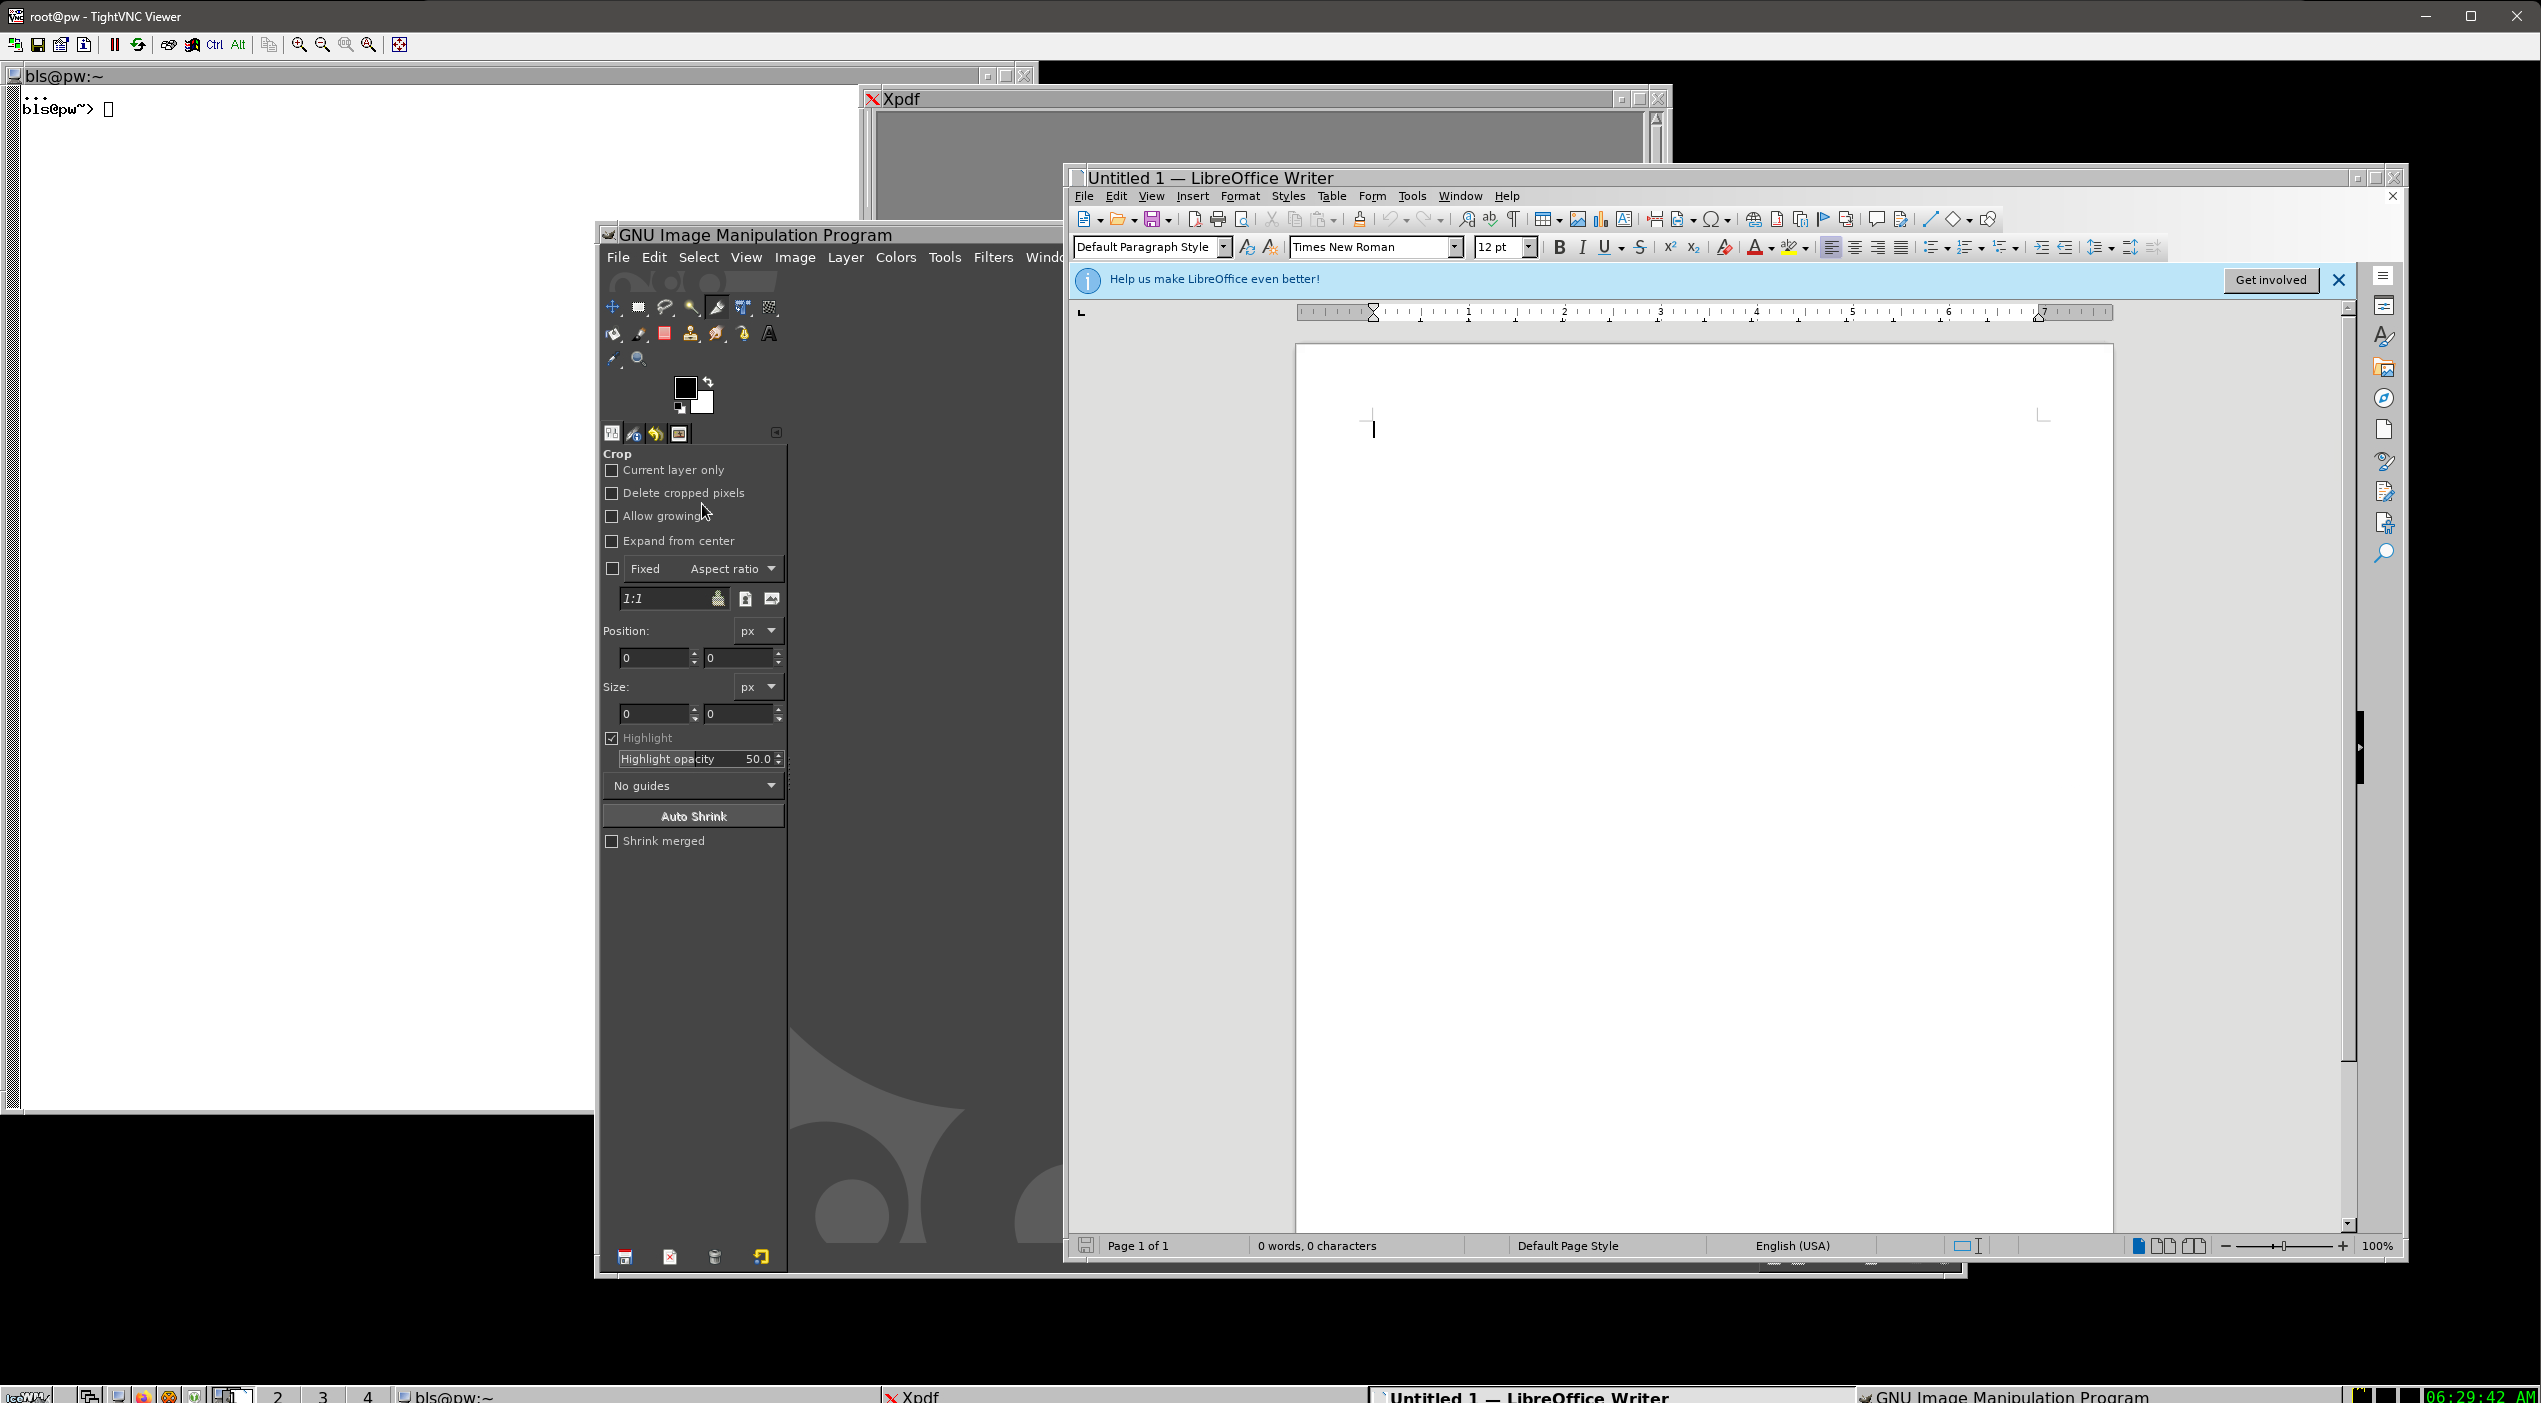Open the 12 pt font size dropdown
This screenshot has height=1403, width=2541.
pos(1529,247)
